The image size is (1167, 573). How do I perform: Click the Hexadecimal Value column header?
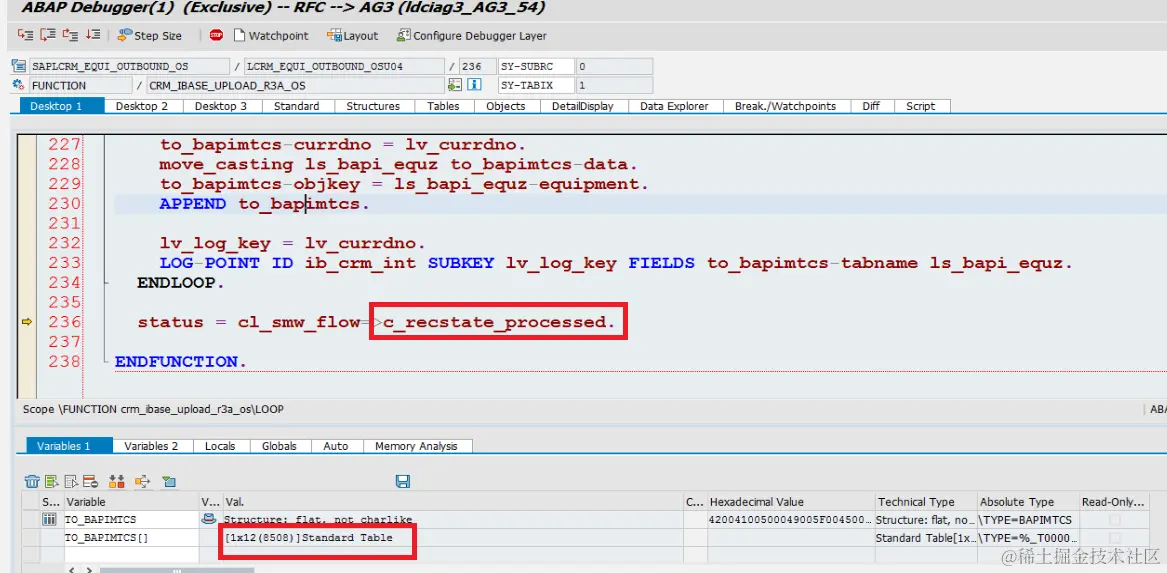(x=790, y=502)
